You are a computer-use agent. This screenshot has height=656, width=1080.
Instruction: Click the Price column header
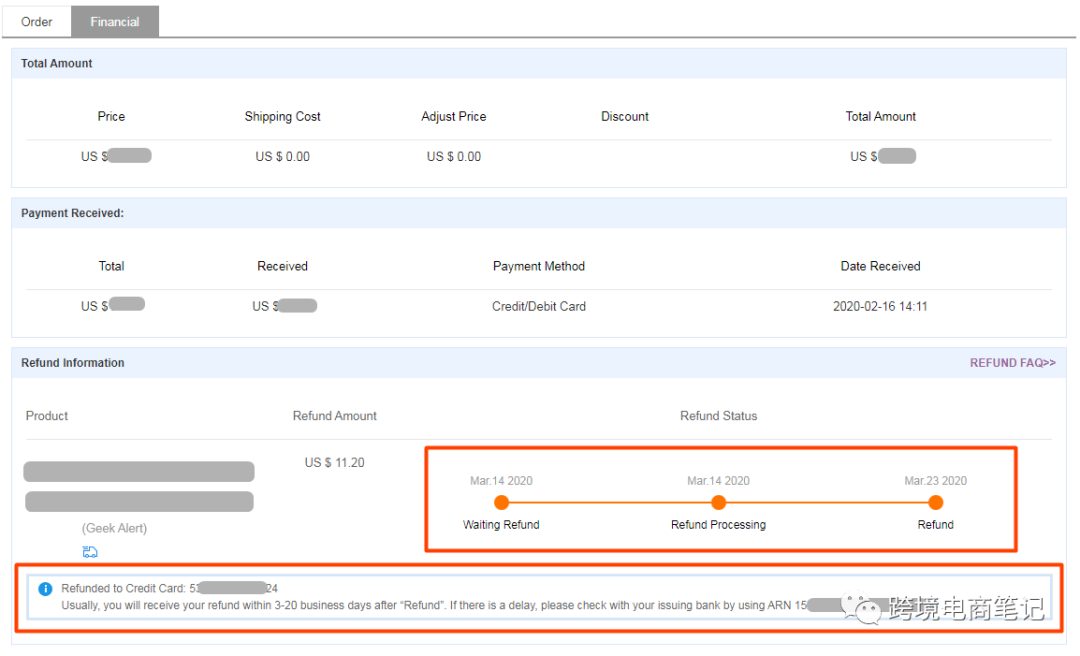pyautogui.click(x=111, y=116)
